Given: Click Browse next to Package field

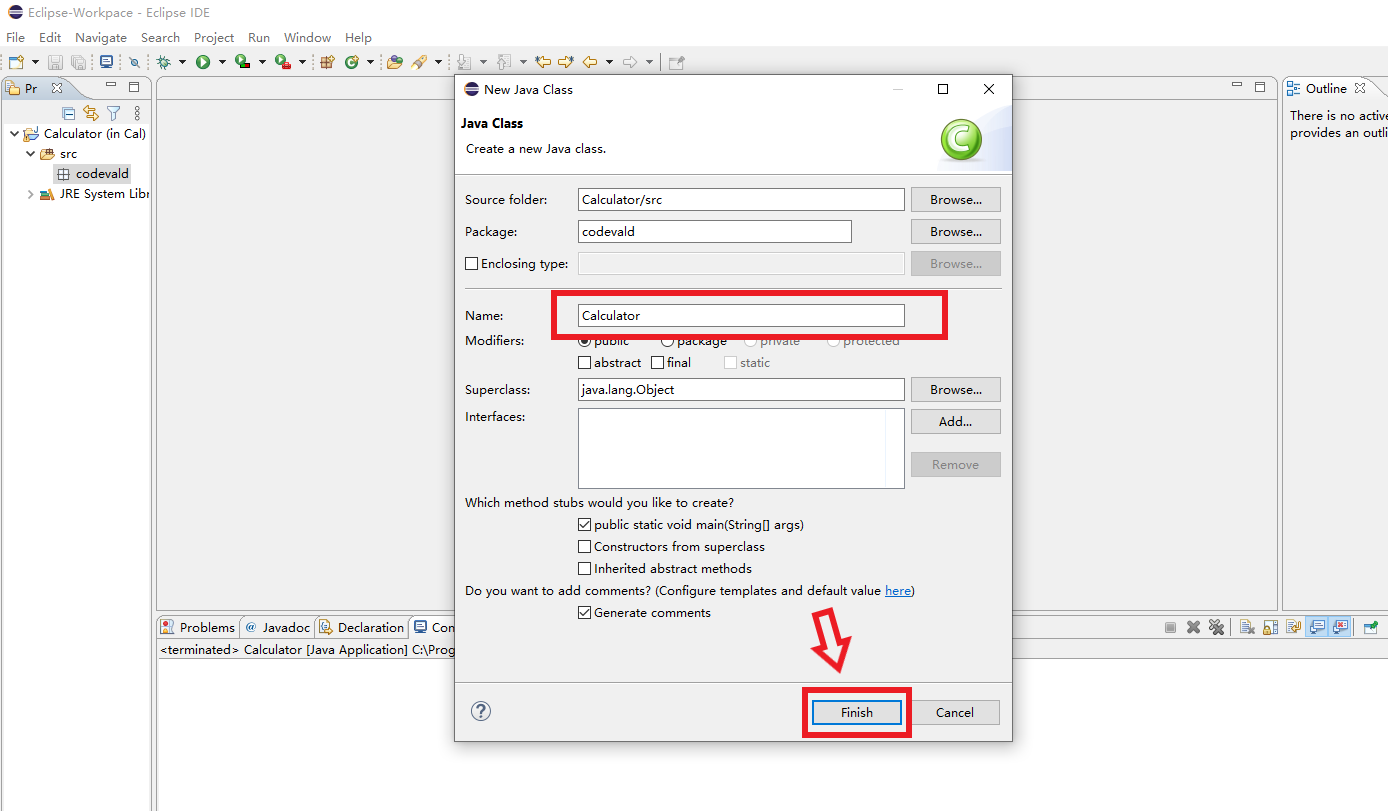Looking at the screenshot, I should [x=955, y=231].
